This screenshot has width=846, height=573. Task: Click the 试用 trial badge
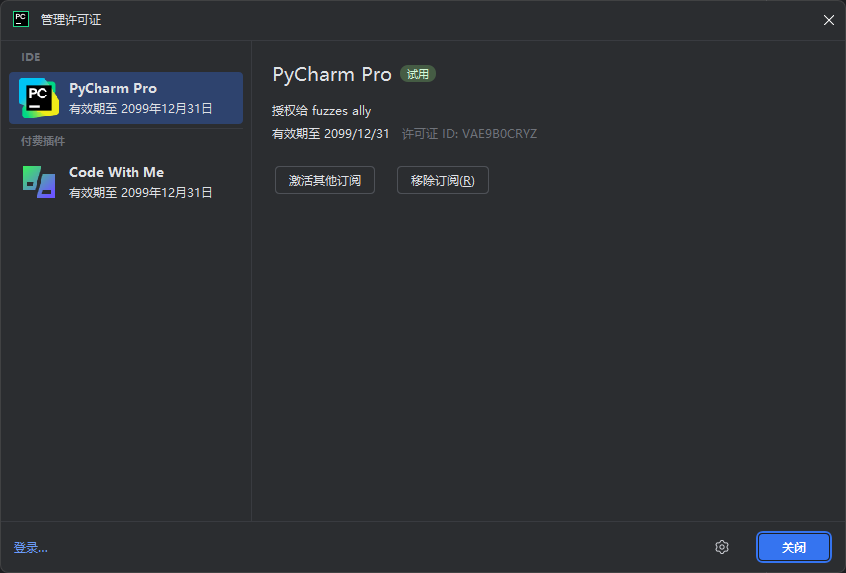click(418, 74)
